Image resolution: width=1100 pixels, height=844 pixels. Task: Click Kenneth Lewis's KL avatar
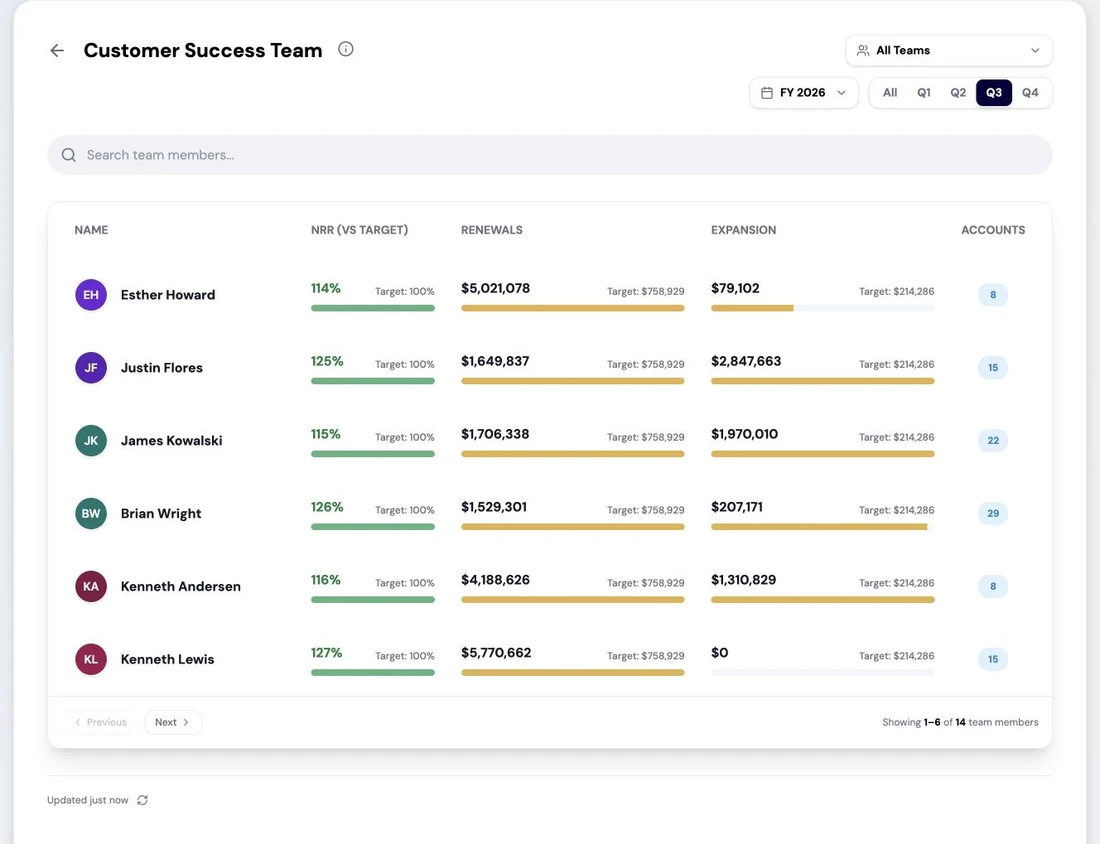point(91,659)
